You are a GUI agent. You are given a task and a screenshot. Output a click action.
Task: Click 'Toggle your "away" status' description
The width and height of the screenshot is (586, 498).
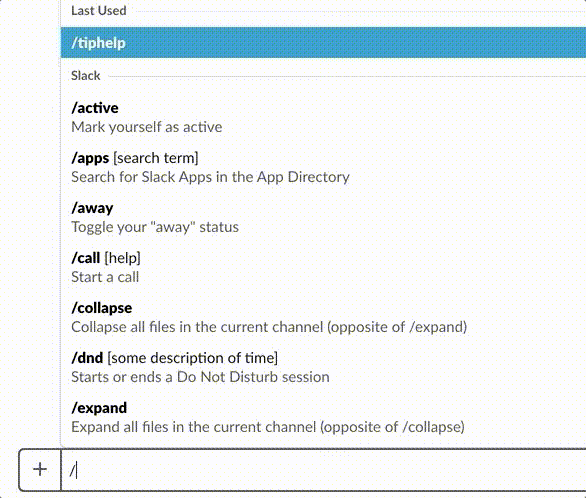155,227
